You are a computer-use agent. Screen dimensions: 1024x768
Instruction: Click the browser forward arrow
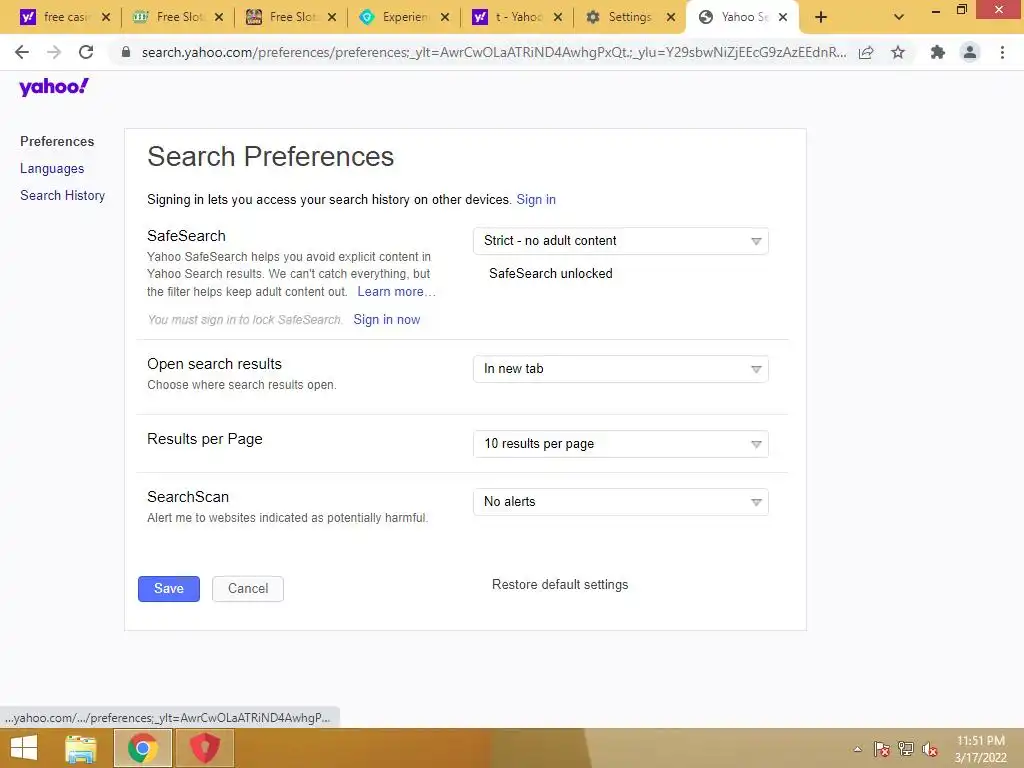(x=54, y=52)
